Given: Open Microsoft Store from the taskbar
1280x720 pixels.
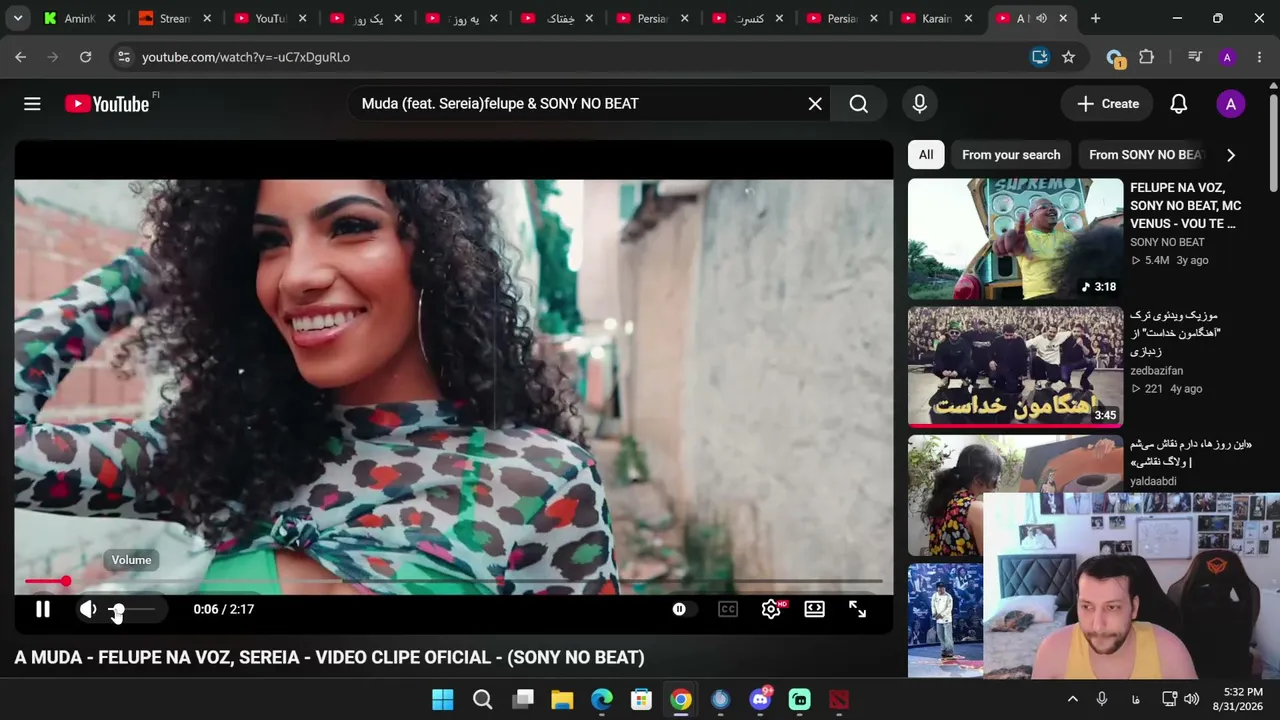Looking at the screenshot, I should pos(641,699).
